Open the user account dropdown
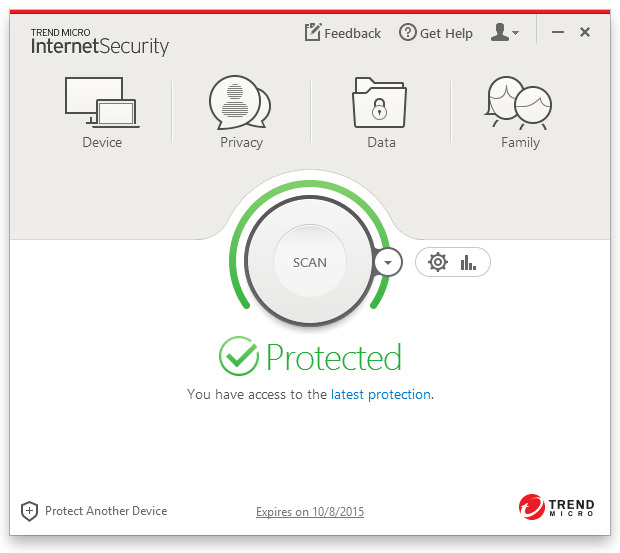This screenshot has width=620, height=553. coord(504,33)
